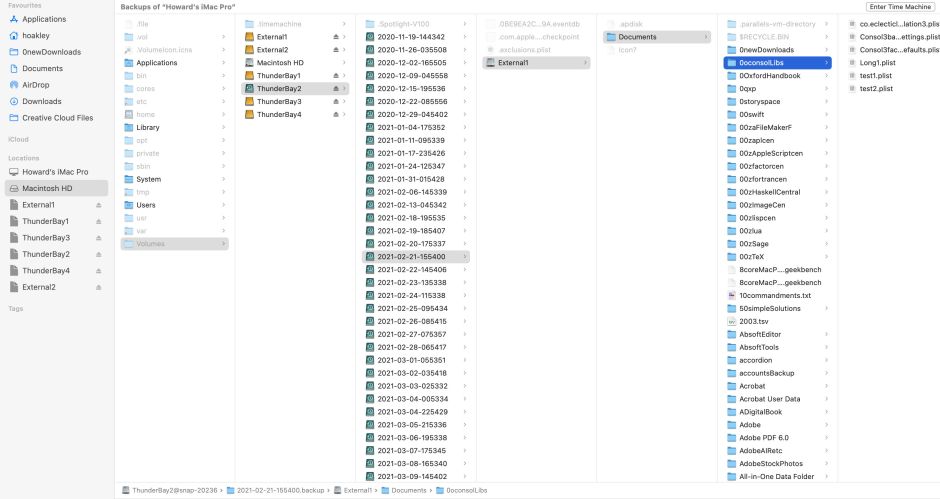Click Documents in the path bar
The image size is (940, 499).
click(403, 491)
